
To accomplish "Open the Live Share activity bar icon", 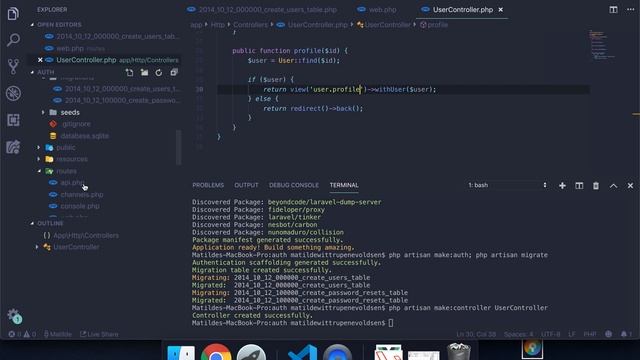I will pos(13,147).
